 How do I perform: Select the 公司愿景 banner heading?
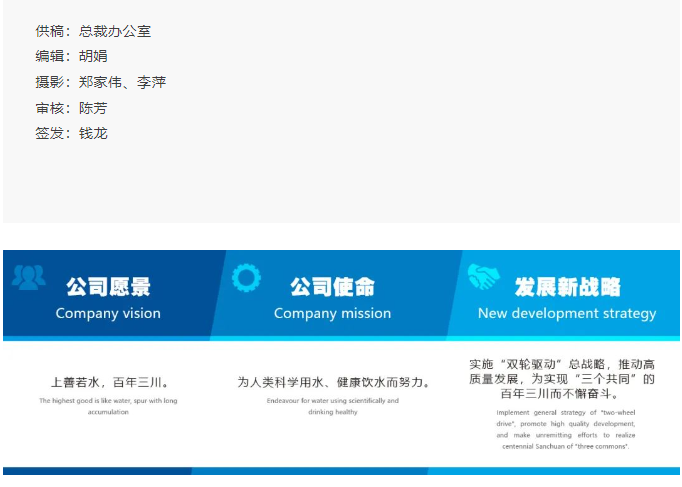(108, 287)
